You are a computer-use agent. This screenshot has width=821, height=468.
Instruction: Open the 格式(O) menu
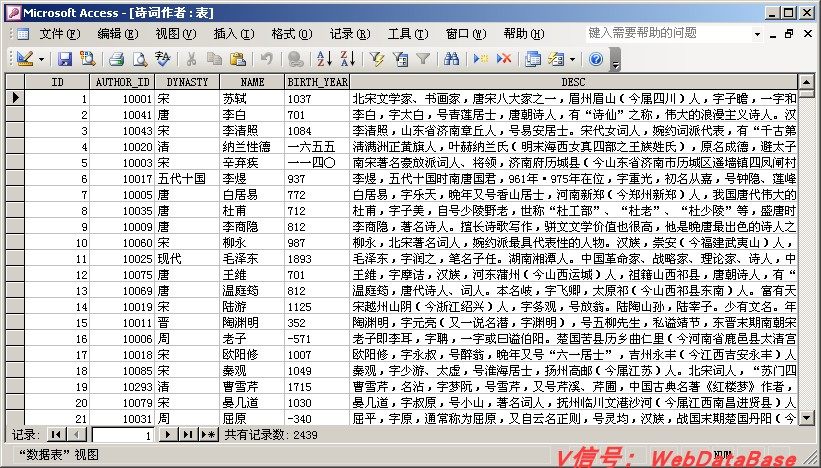tap(292, 34)
